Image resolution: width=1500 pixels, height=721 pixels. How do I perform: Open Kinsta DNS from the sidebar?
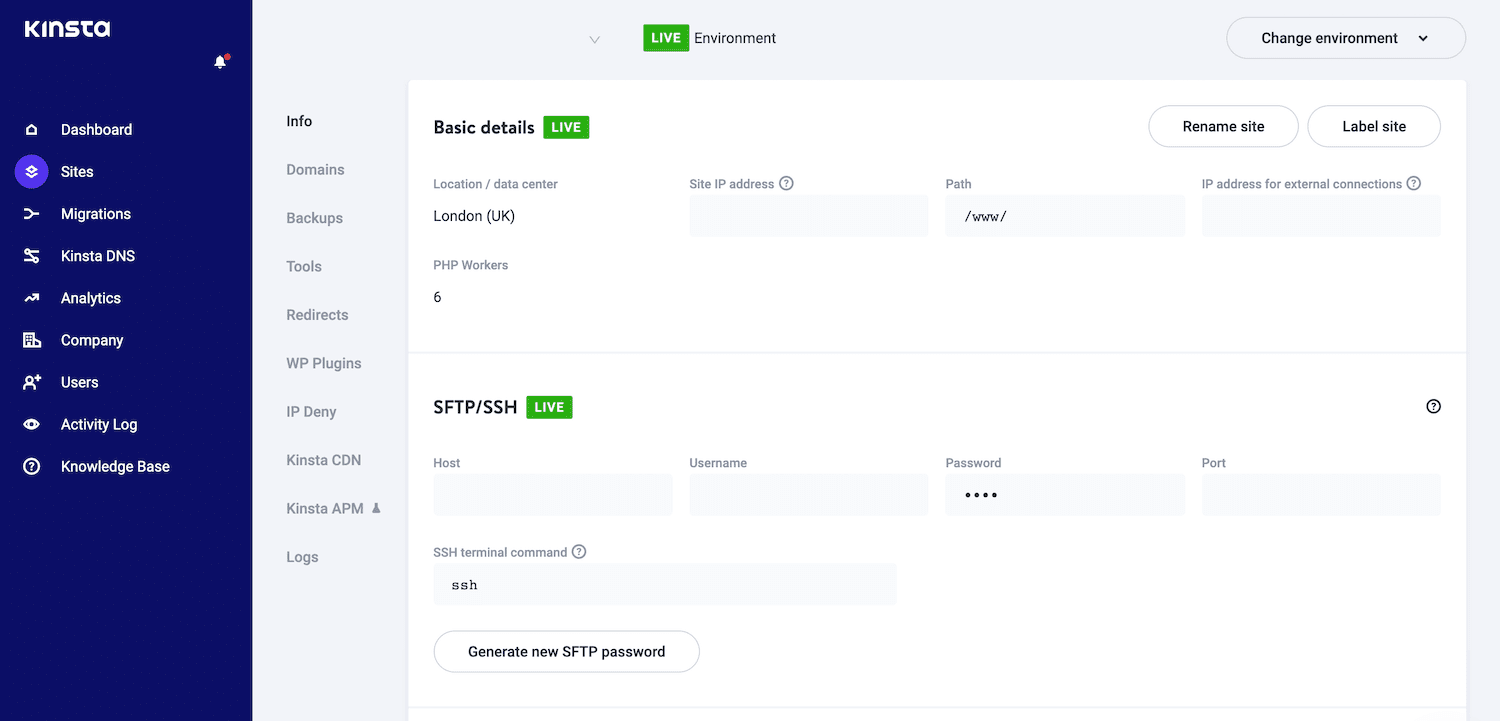pyautogui.click(x=31, y=255)
